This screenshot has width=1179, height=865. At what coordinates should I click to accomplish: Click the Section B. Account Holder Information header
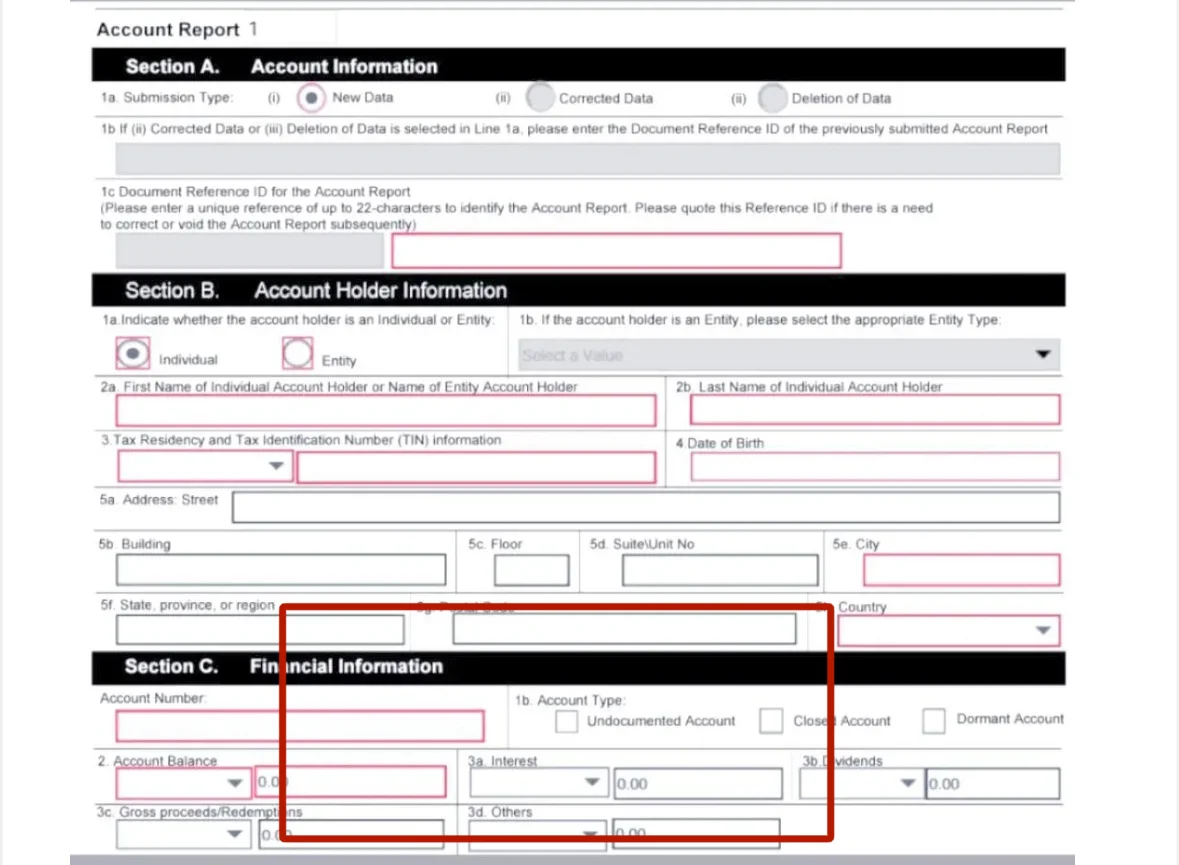coord(578,290)
